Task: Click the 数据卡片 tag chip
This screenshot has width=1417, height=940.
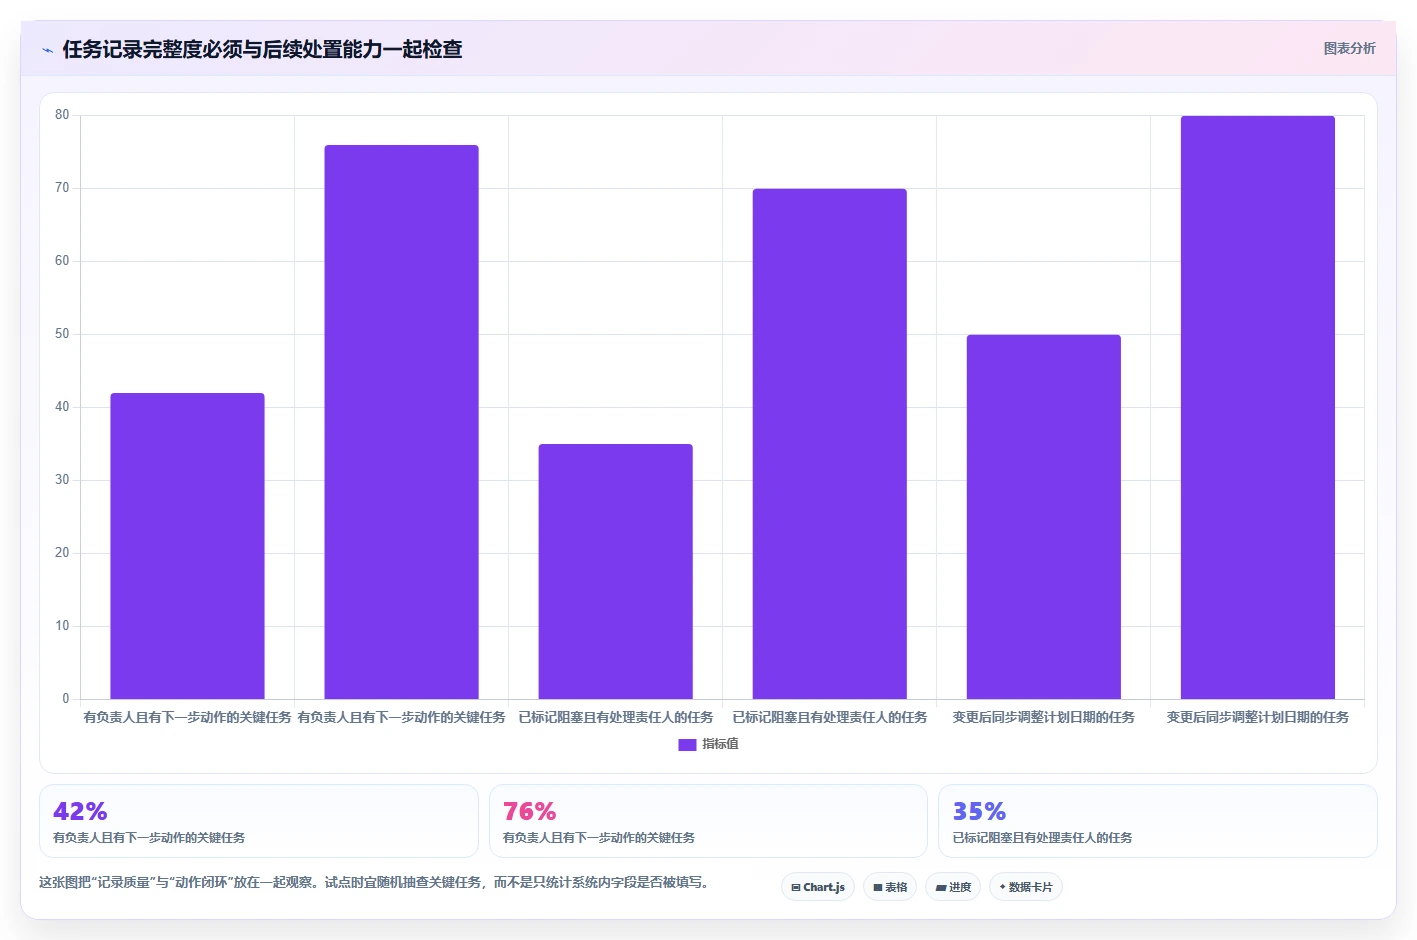Action: coord(1026,887)
